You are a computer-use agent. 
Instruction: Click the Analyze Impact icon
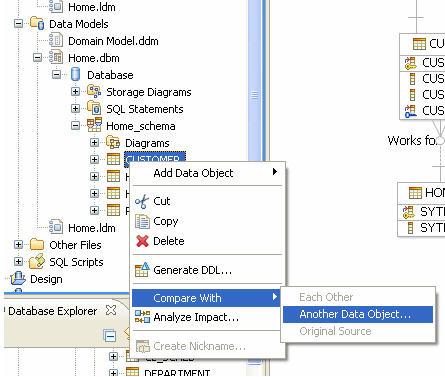coord(142,317)
